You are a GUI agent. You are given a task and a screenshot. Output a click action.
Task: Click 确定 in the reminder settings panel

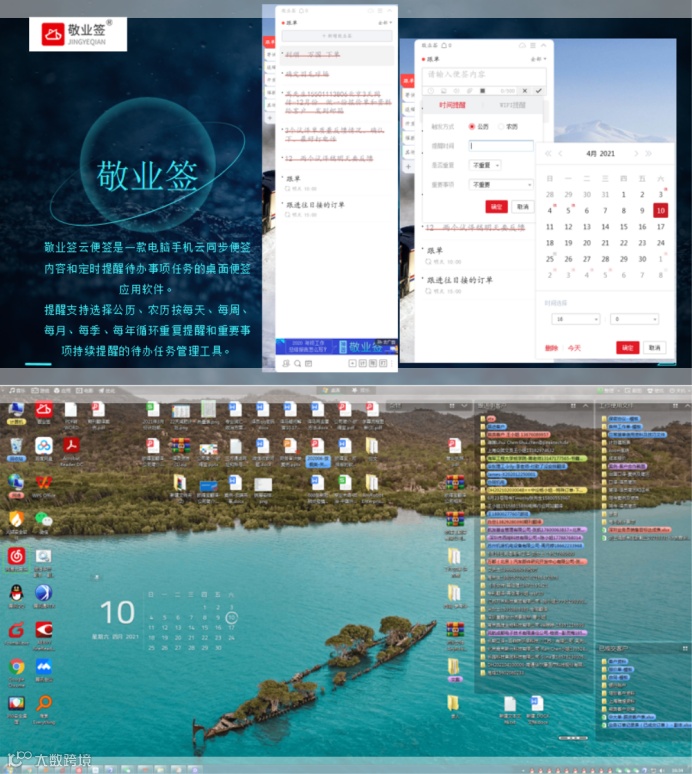pos(497,206)
